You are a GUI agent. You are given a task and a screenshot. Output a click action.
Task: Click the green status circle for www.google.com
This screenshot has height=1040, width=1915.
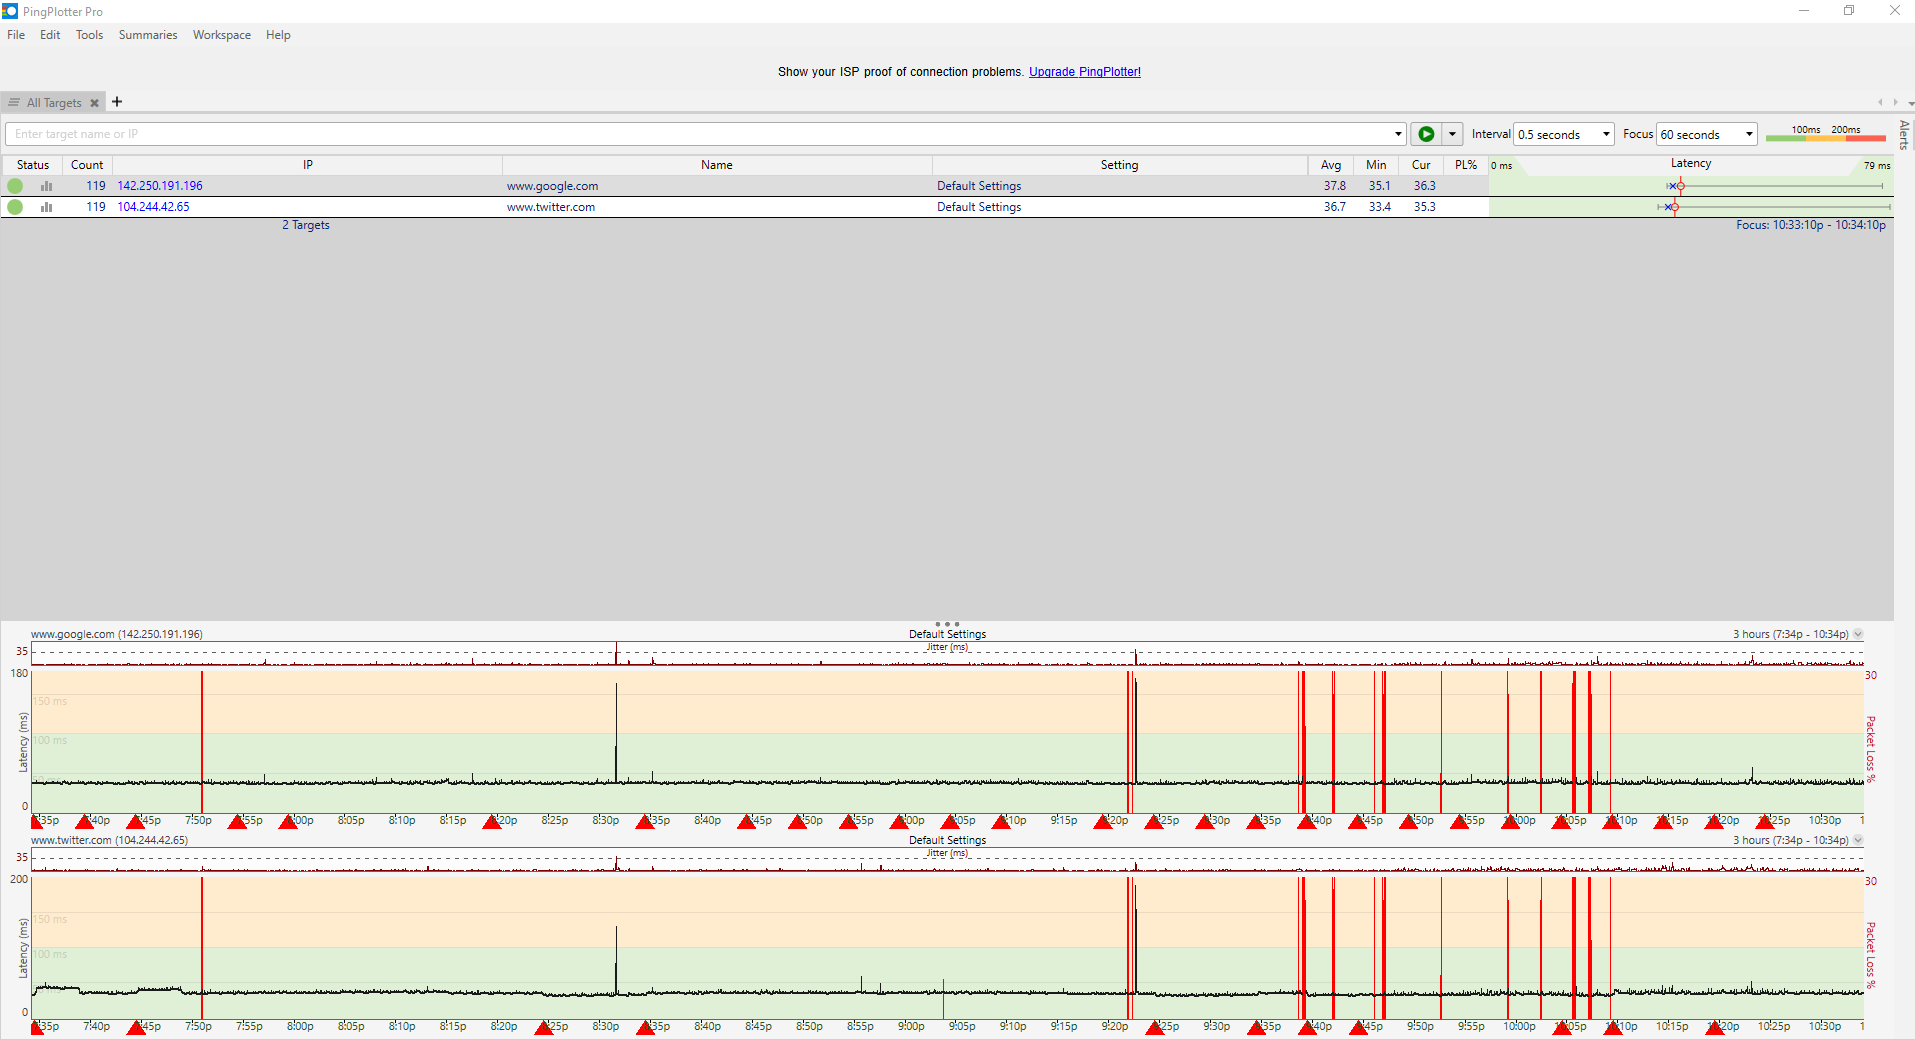15,186
